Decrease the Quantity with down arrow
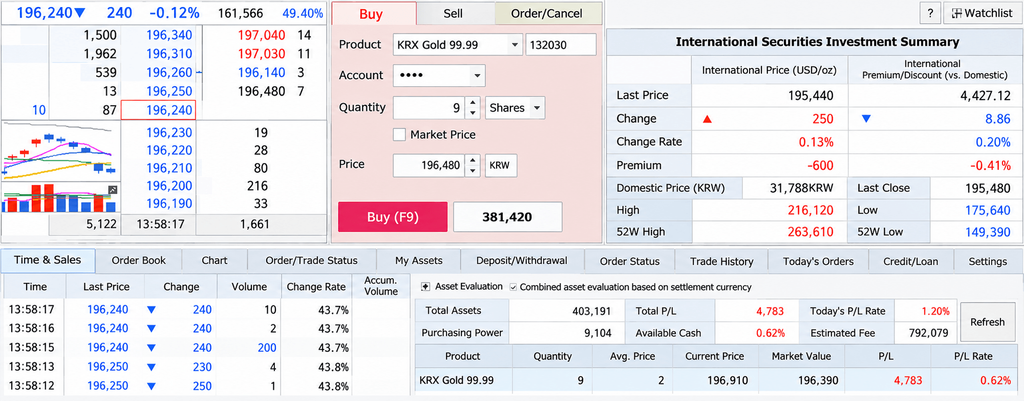Screen dimensions: 1024x401 [x=472, y=114]
